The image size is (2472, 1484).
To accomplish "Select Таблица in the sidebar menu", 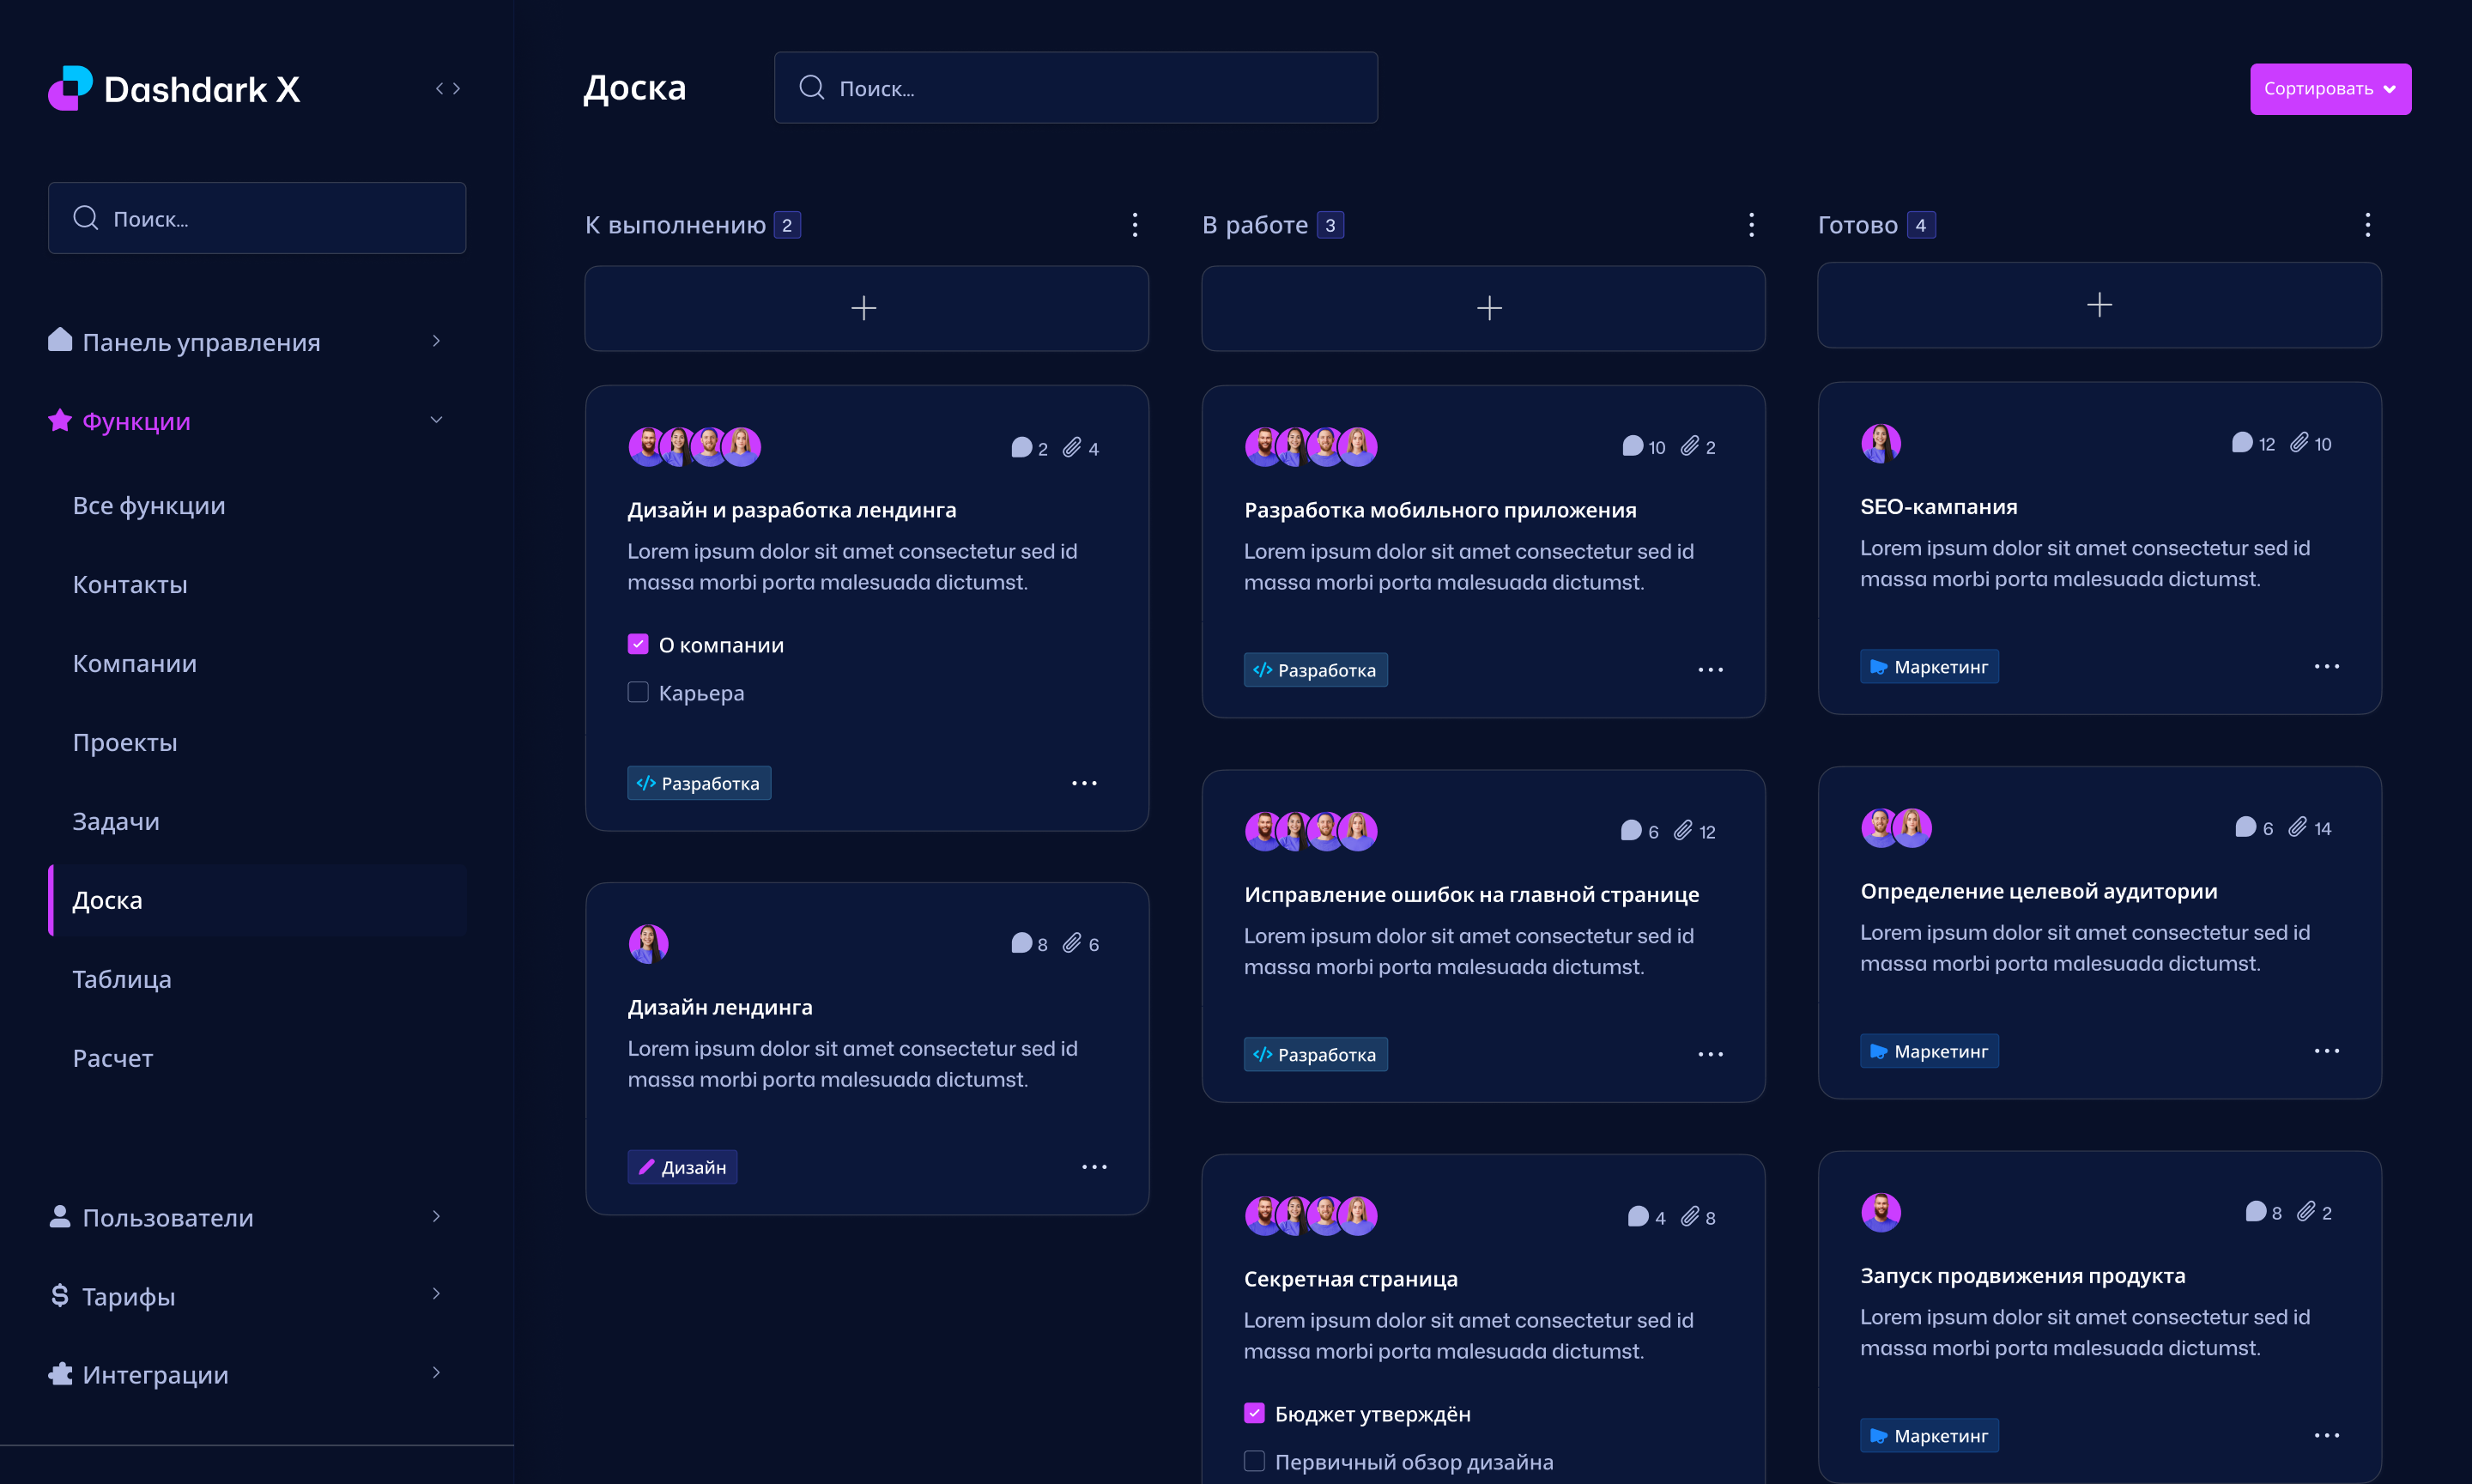I will (x=122, y=979).
